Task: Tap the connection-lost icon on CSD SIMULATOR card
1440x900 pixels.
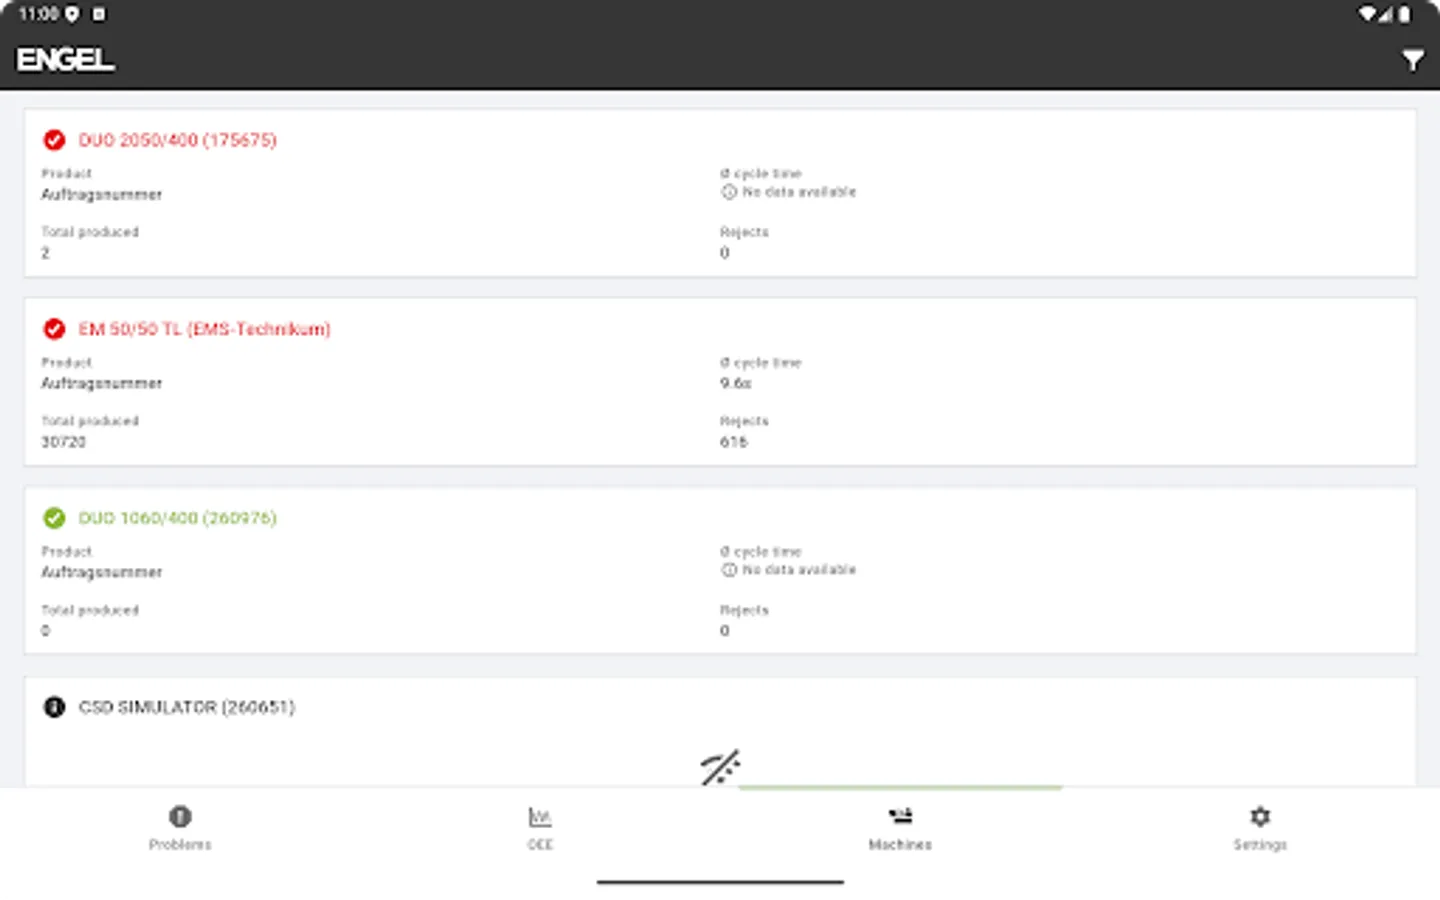Action: 719,766
